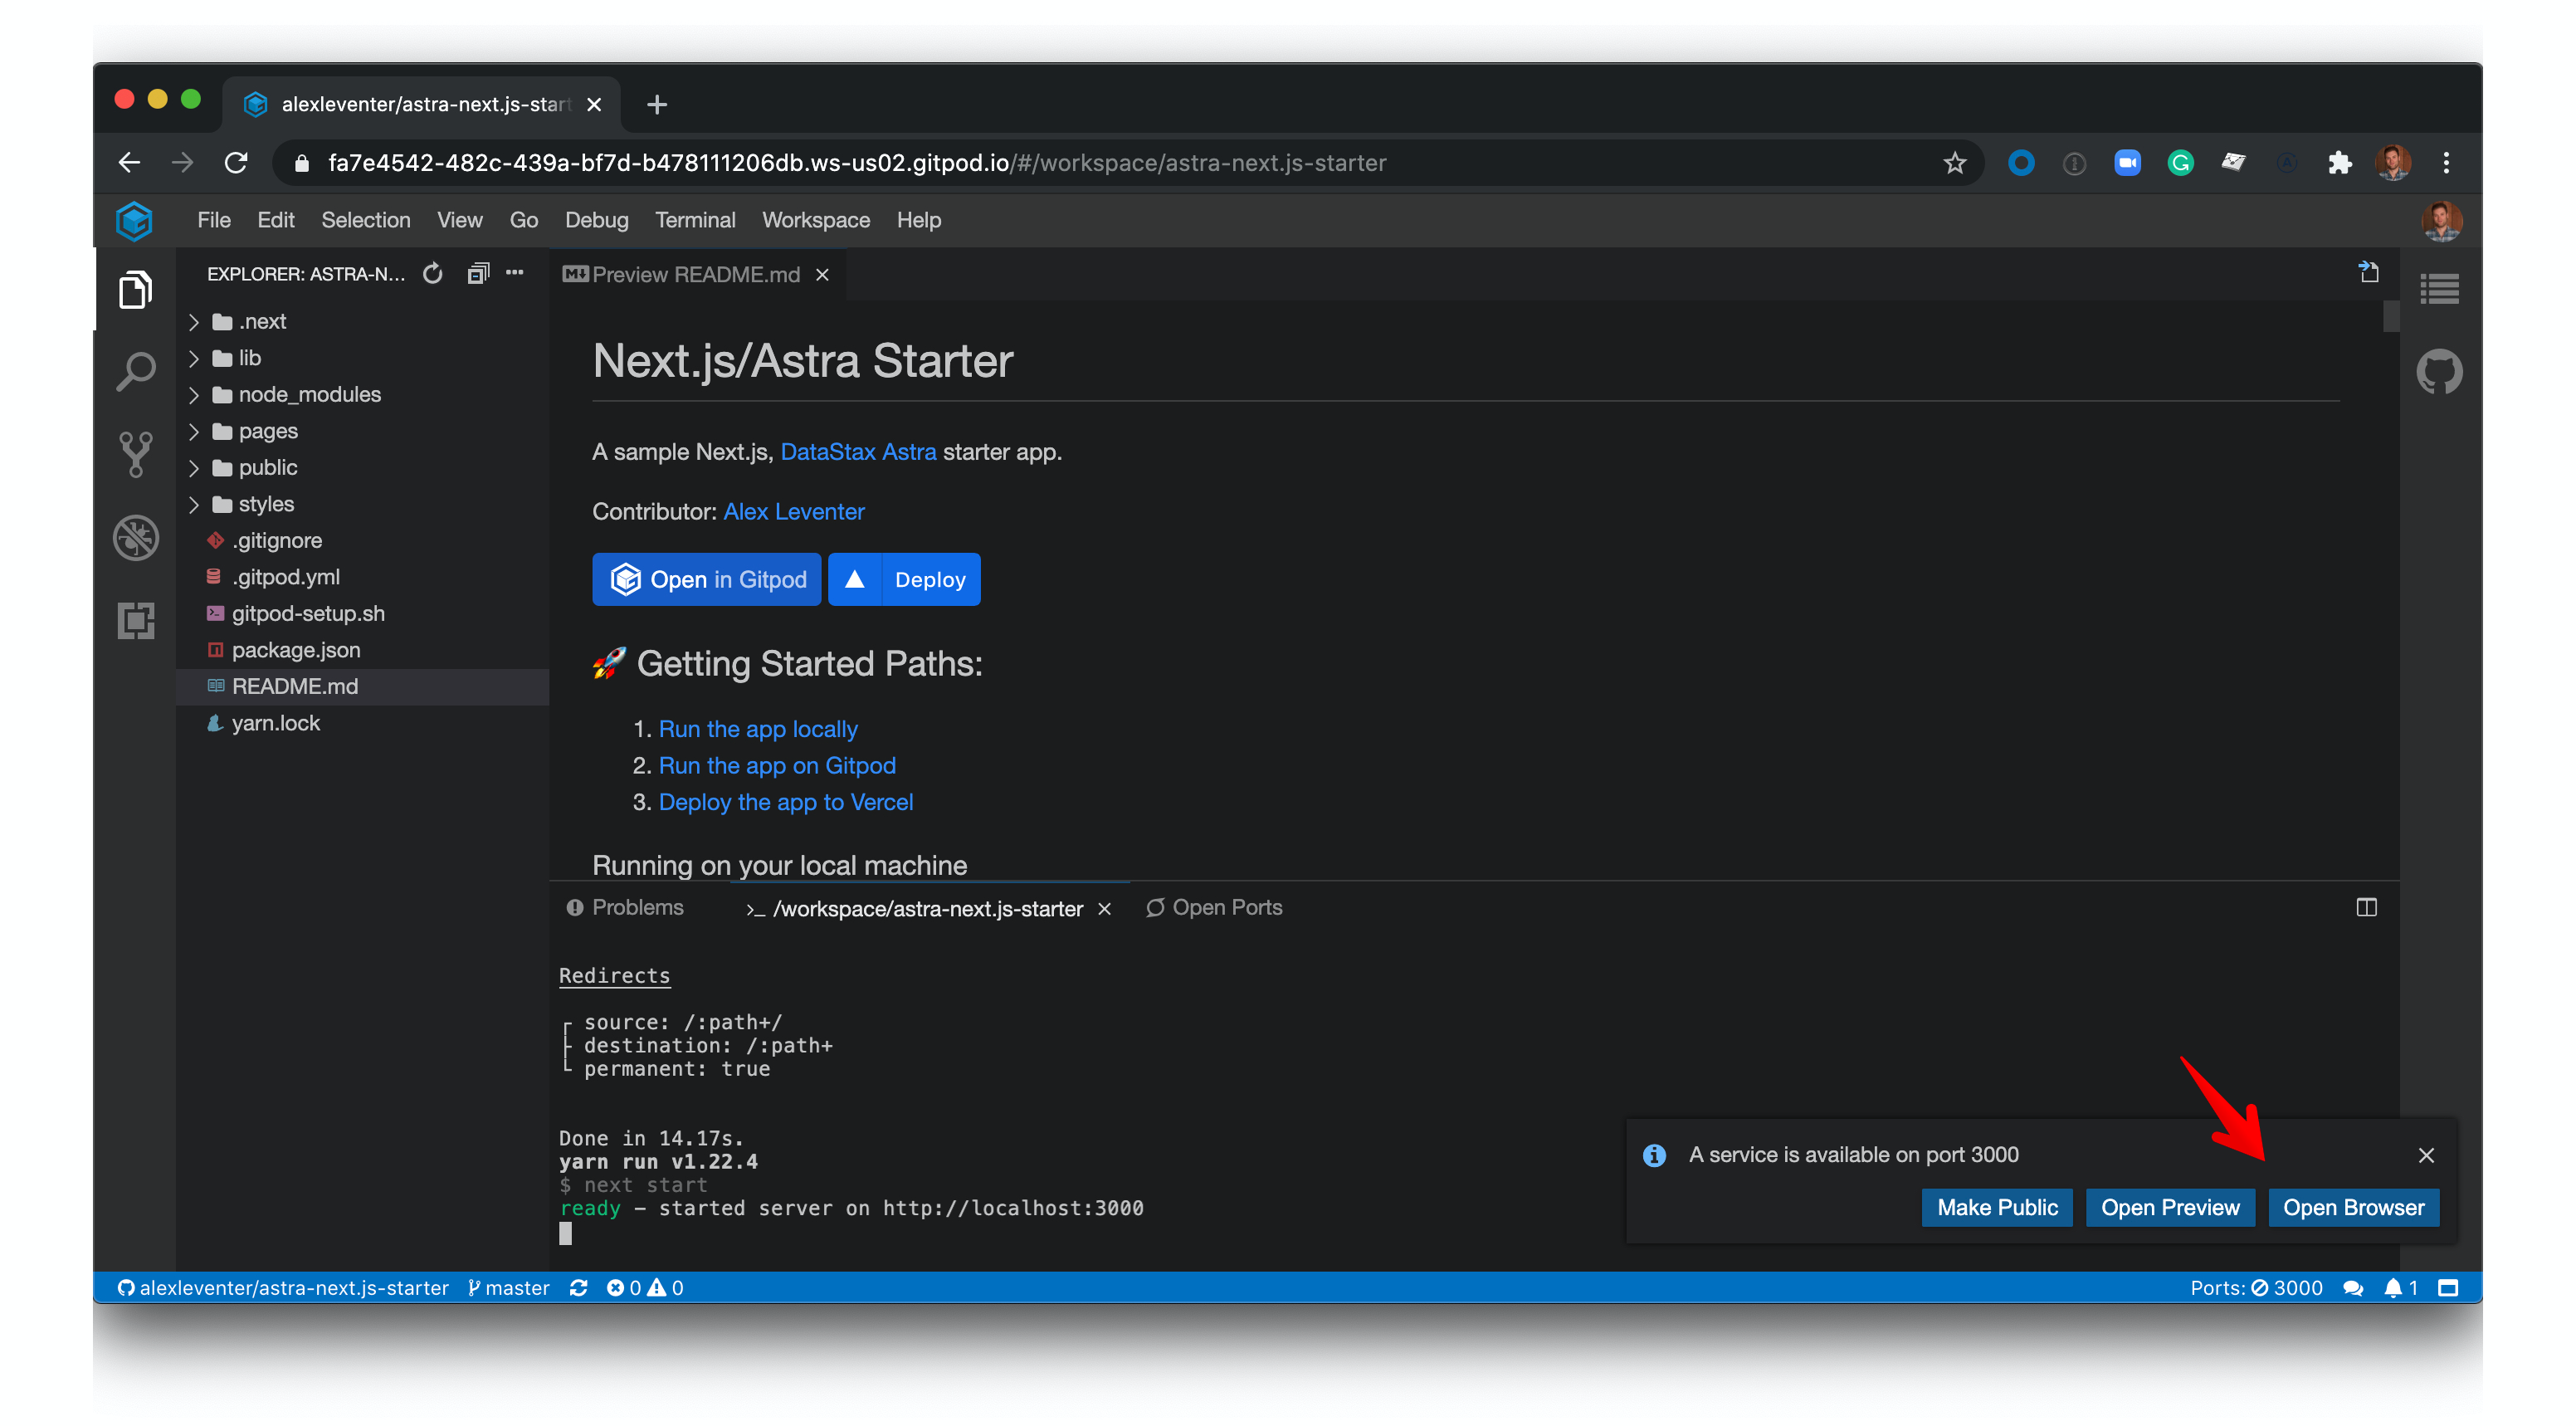Open Chrome three-dot menu
This screenshot has height=1426, width=2576.
(x=2446, y=162)
